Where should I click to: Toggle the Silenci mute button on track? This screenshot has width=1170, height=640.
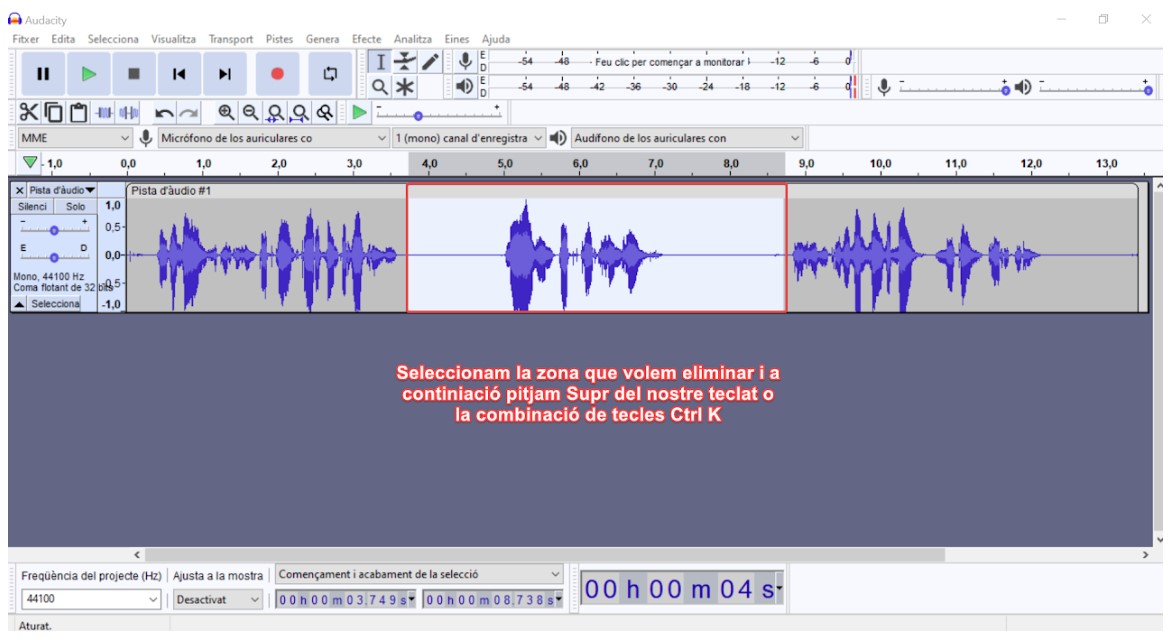32,206
